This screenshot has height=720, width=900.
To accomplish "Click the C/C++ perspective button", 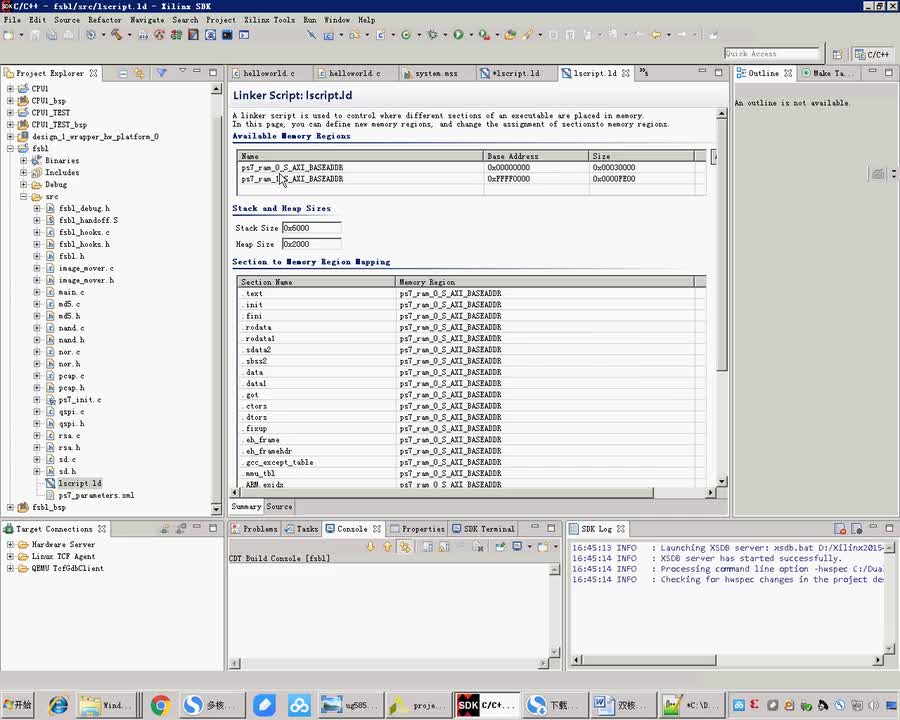I will pyautogui.click(x=872, y=54).
